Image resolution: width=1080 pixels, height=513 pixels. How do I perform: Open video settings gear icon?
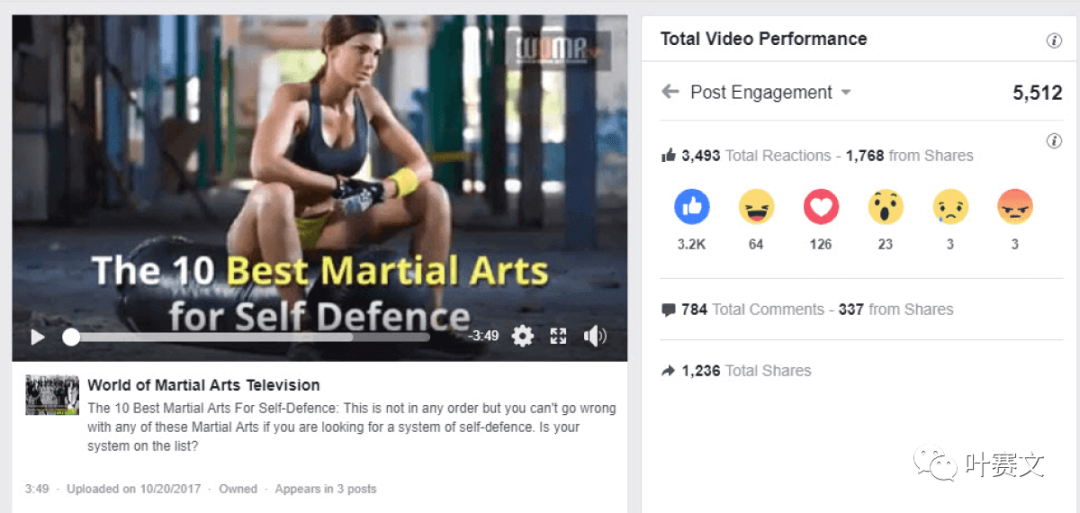pyautogui.click(x=523, y=336)
